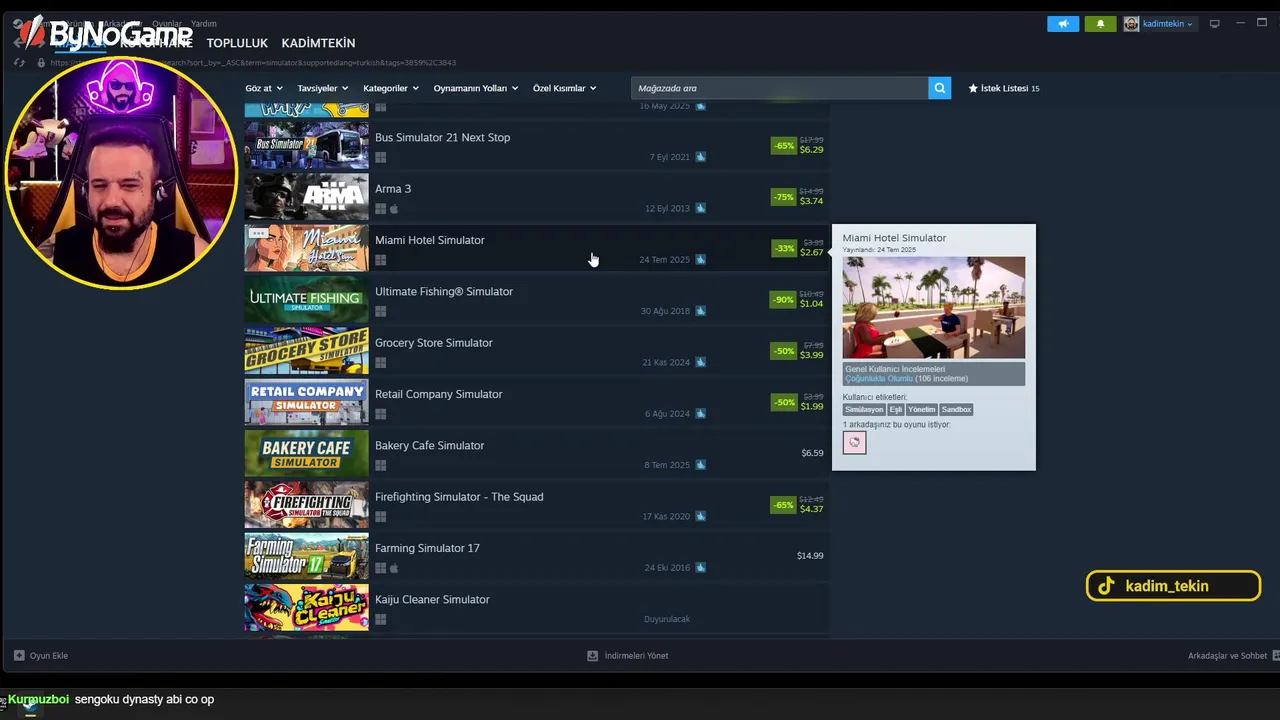The height and width of the screenshot is (720, 1280).
Task: Expand the Tavsiyeler dropdown
Action: point(322,88)
